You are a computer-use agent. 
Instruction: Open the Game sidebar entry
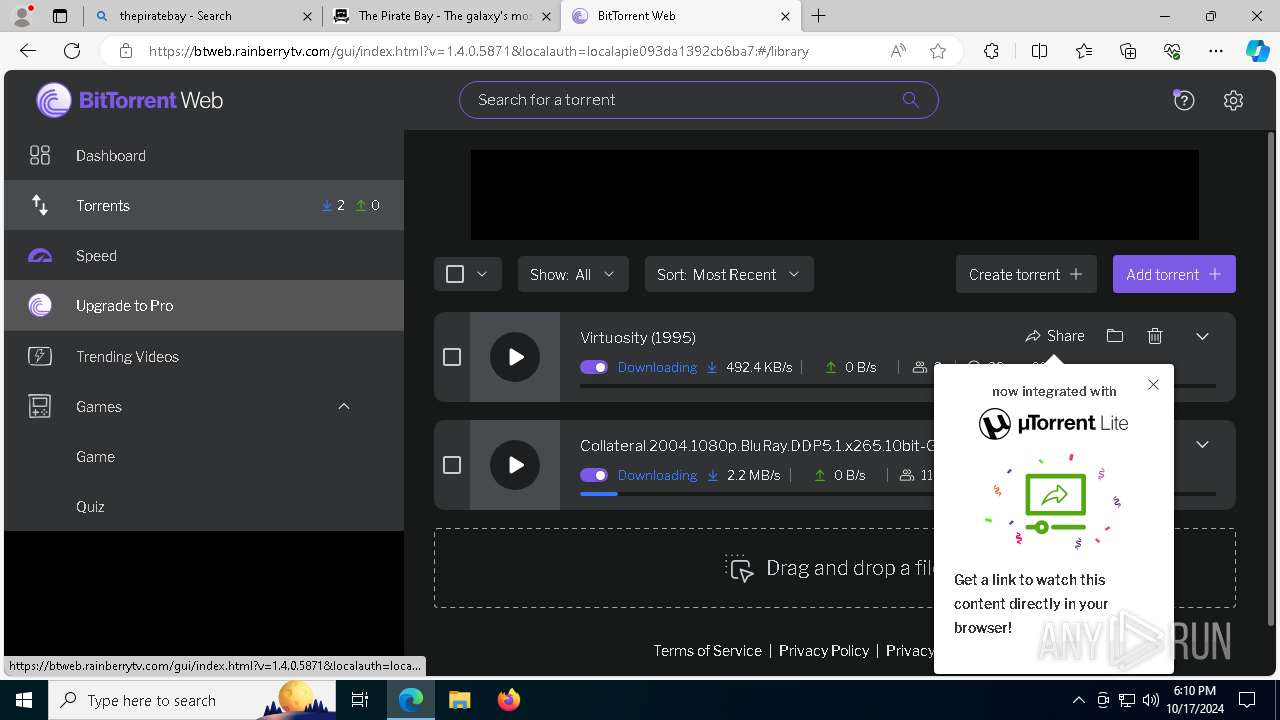(204, 456)
